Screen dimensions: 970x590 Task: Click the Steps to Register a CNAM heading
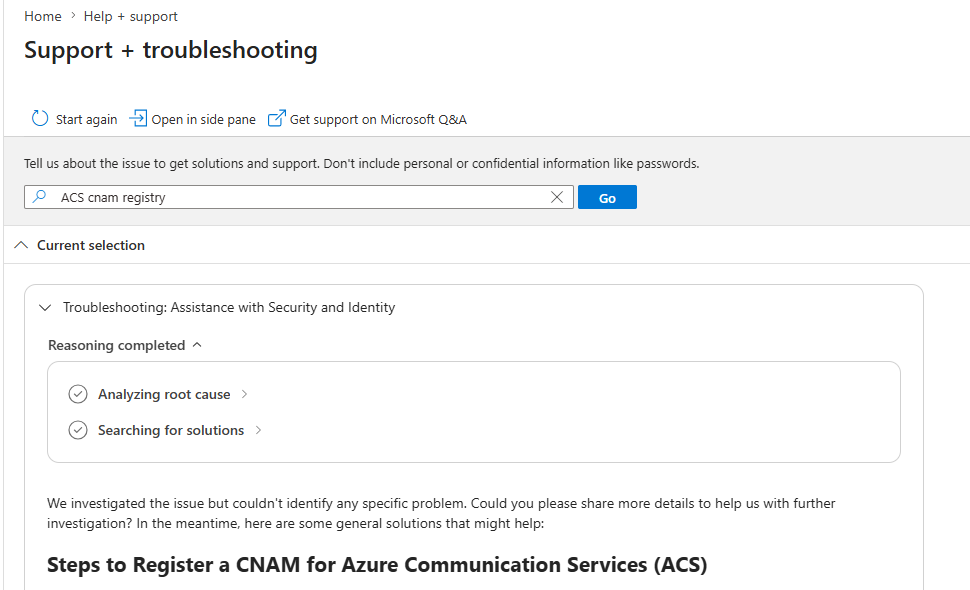click(x=377, y=565)
